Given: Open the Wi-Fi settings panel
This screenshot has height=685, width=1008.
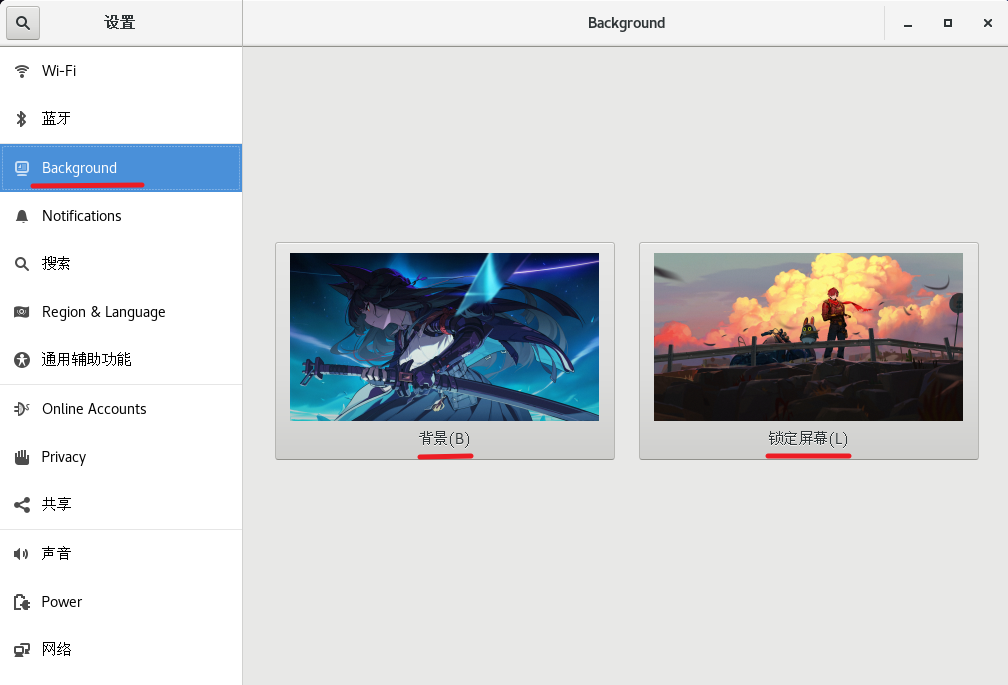Looking at the screenshot, I should coord(121,71).
